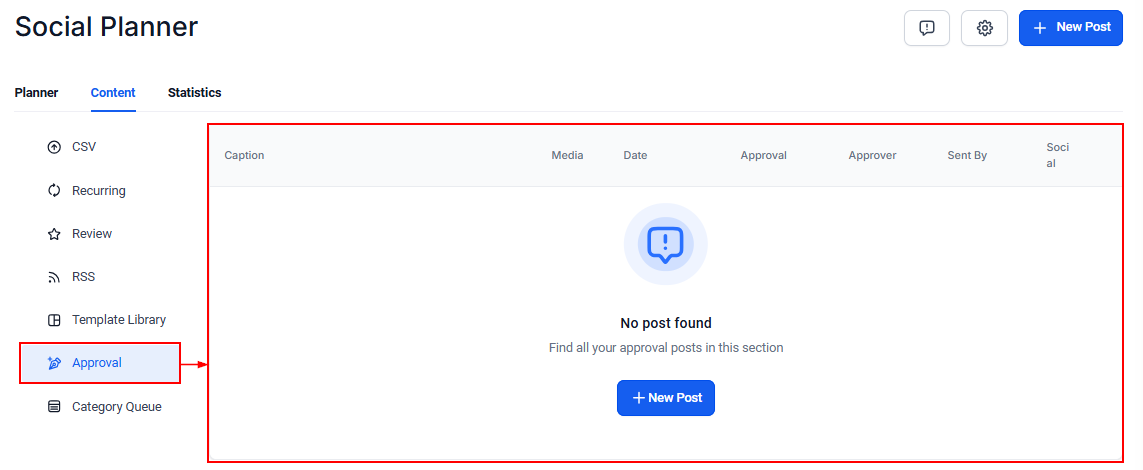Screen dimensions: 1143x470
Task: Click the Category Queue list icon
Action: point(54,407)
